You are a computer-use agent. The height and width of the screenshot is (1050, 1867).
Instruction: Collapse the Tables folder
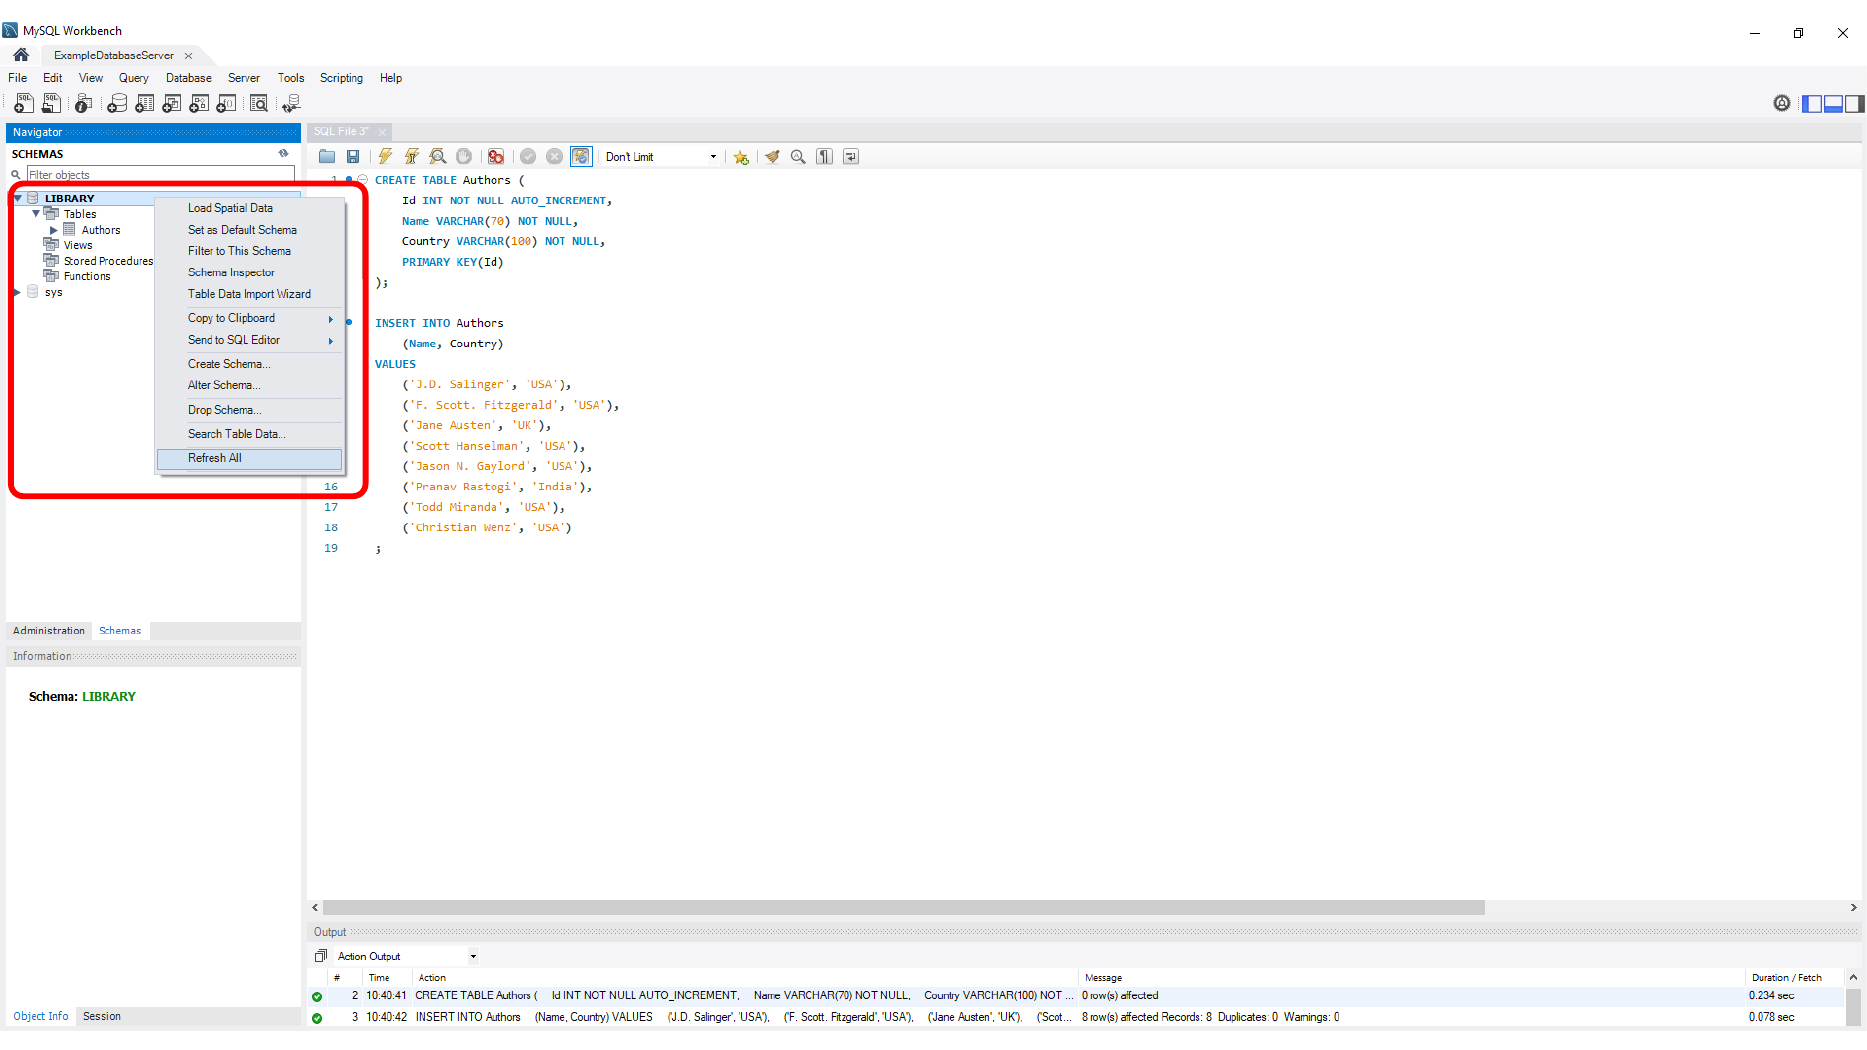pyautogui.click(x=36, y=213)
